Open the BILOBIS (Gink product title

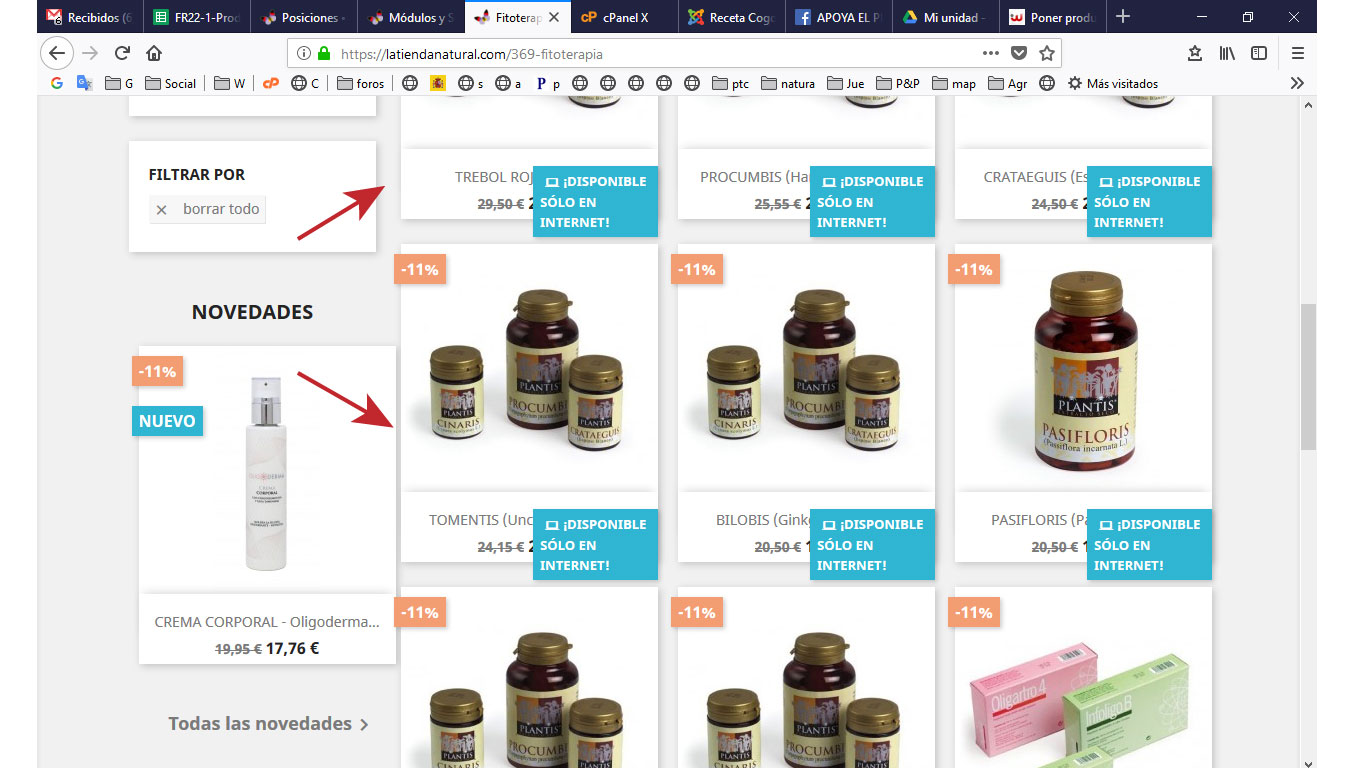(x=763, y=520)
